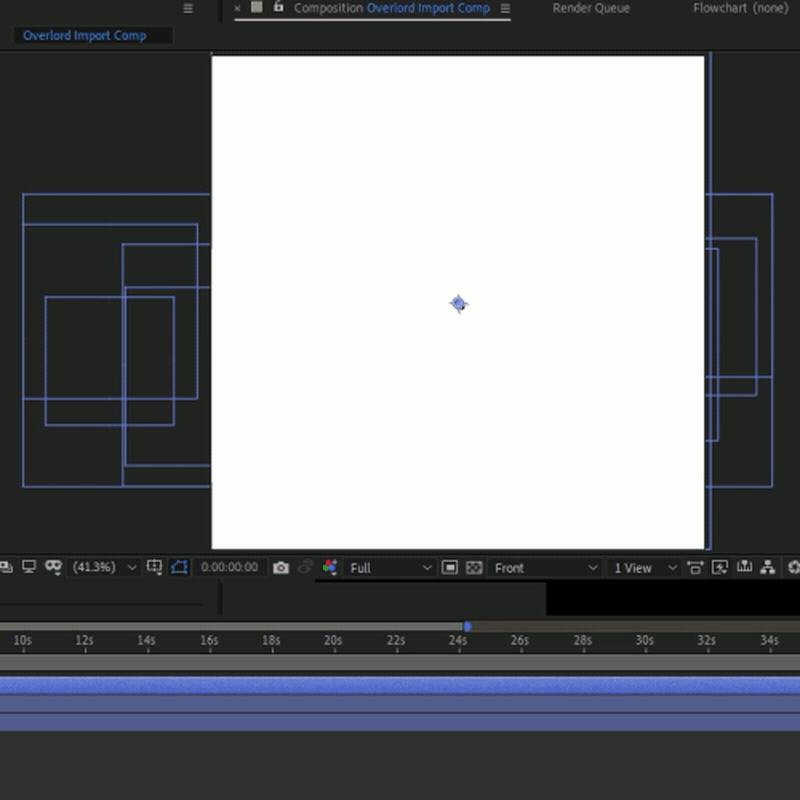Click the Overlord Import Comp breadcrumb
The image size is (800, 800).
coord(85,35)
